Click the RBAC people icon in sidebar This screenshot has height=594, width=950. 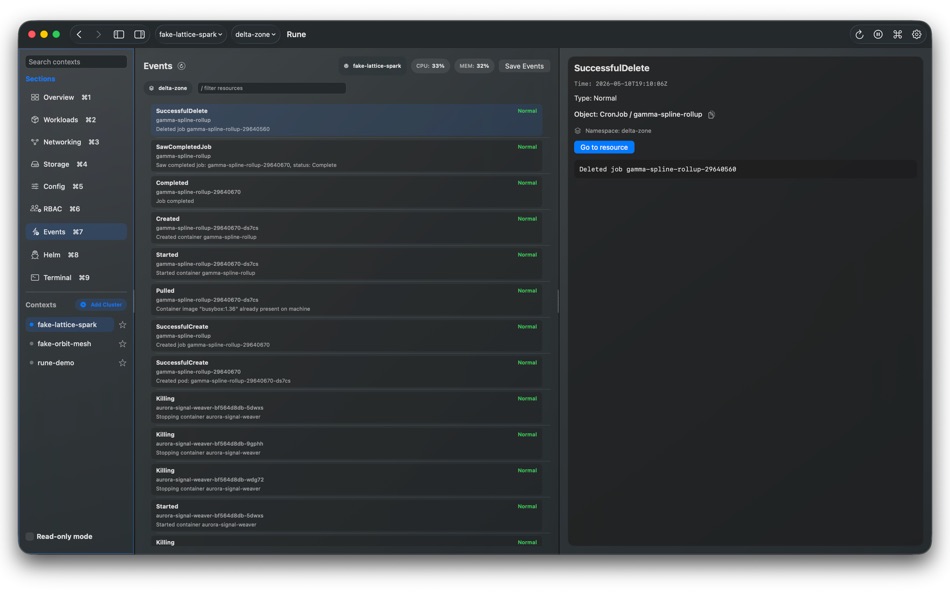(x=35, y=209)
